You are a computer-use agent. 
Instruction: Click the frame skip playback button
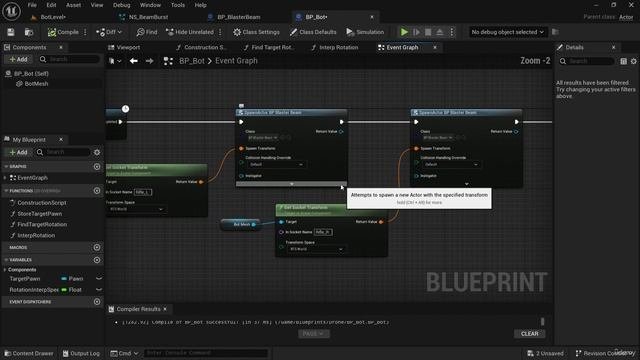pyautogui.click(x=416, y=32)
